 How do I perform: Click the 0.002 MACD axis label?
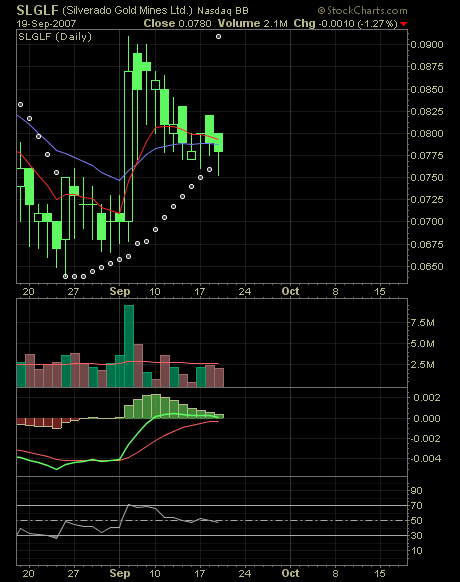tap(427, 398)
